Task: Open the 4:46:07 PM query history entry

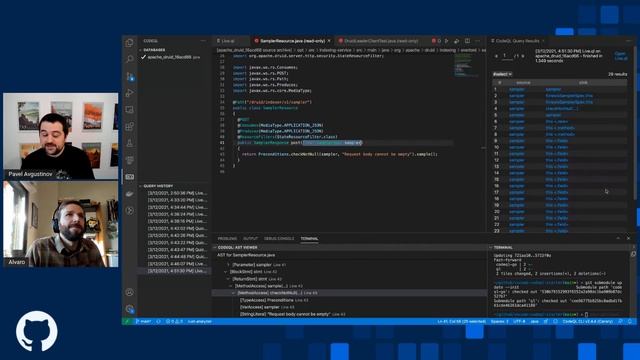Action: [178, 264]
